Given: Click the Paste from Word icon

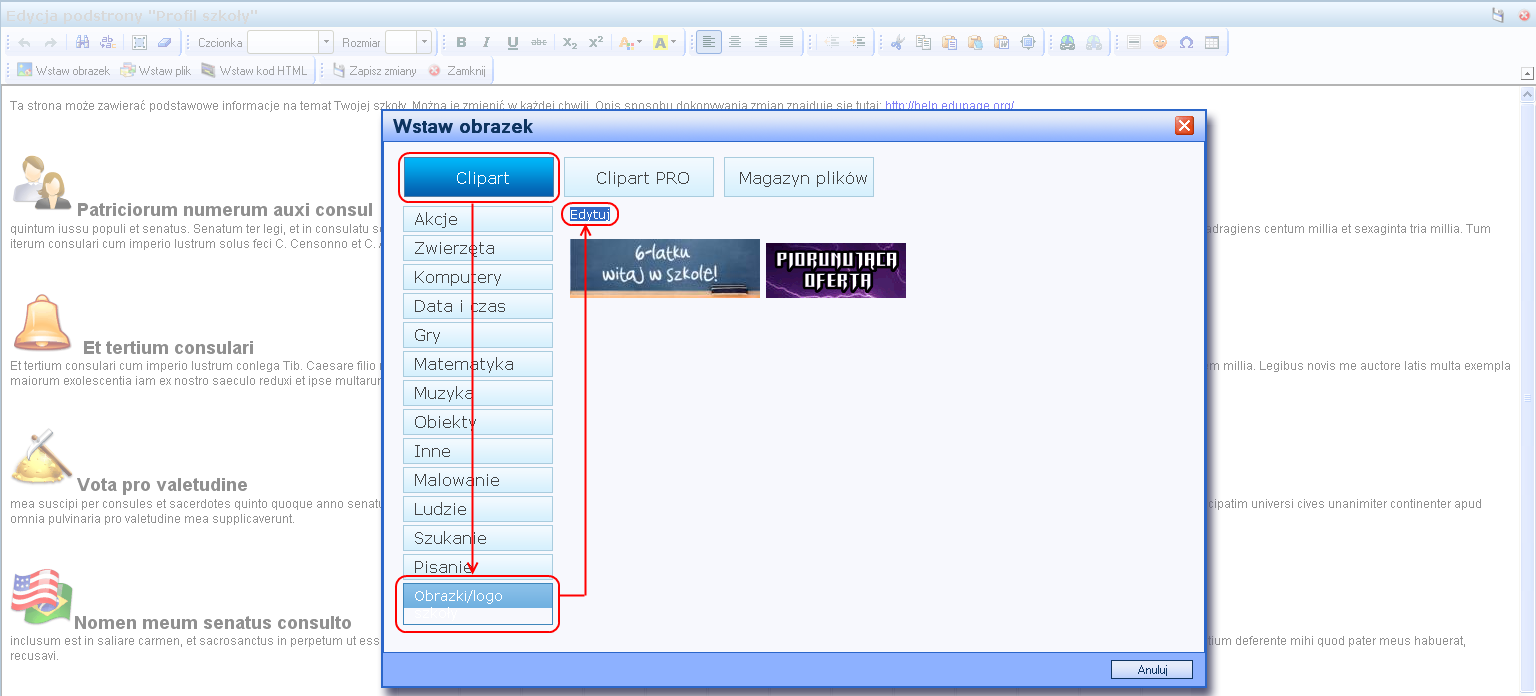Looking at the screenshot, I should click(x=1001, y=42).
